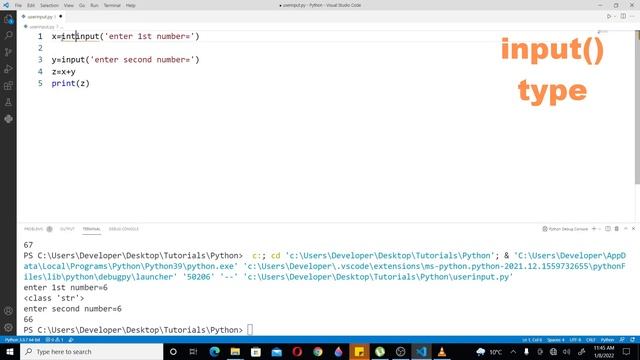Screen dimensions: 640x360
Task: Run Python file with play button
Action: [x=609, y=16]
